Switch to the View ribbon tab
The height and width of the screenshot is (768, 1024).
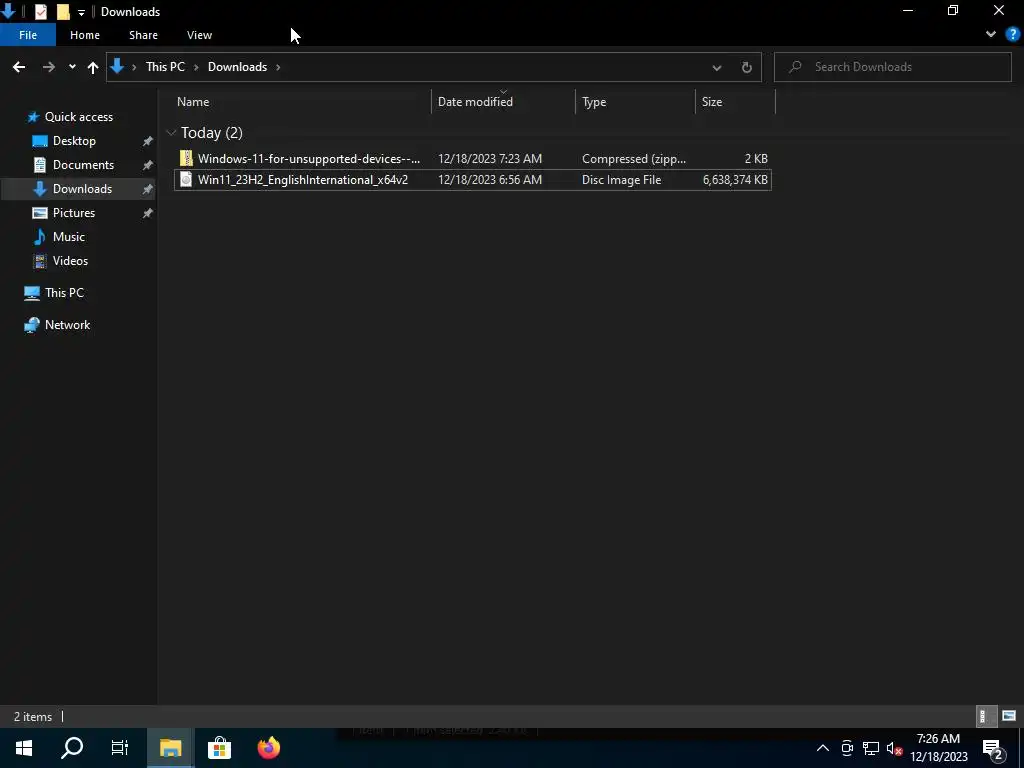[199, 35]
